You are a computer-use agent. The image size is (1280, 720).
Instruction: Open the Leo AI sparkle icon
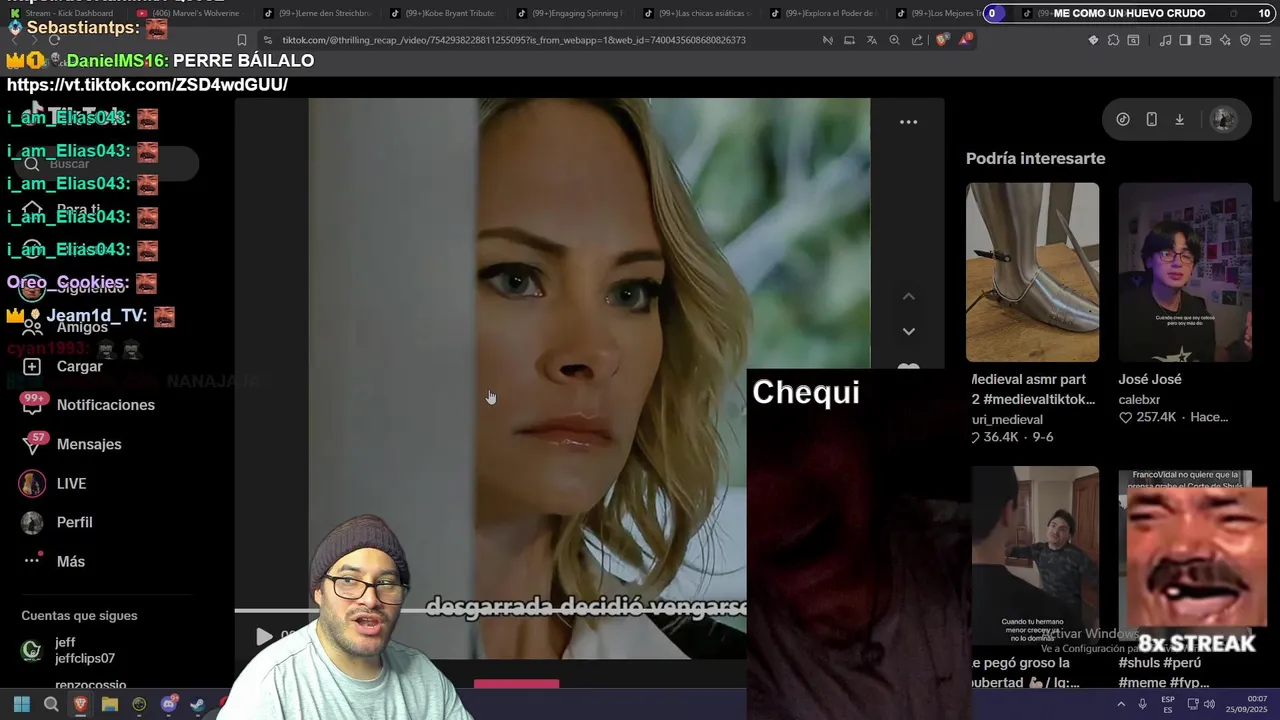click(x=1225, y=40)
